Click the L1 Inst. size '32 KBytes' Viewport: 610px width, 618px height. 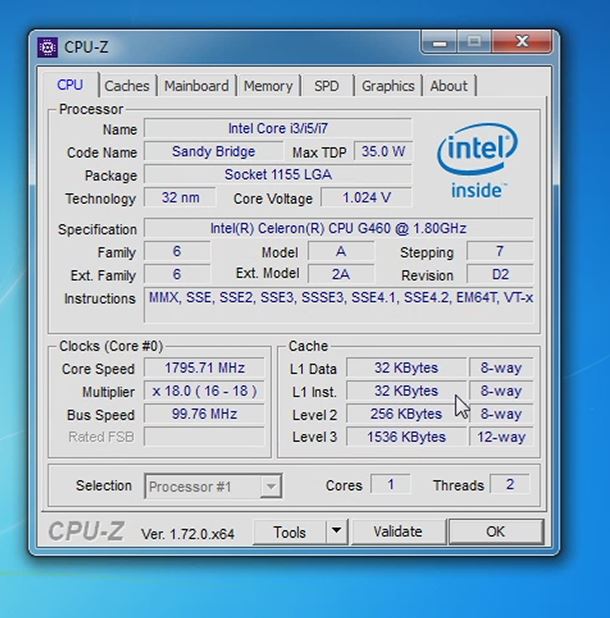coord(406,391)
